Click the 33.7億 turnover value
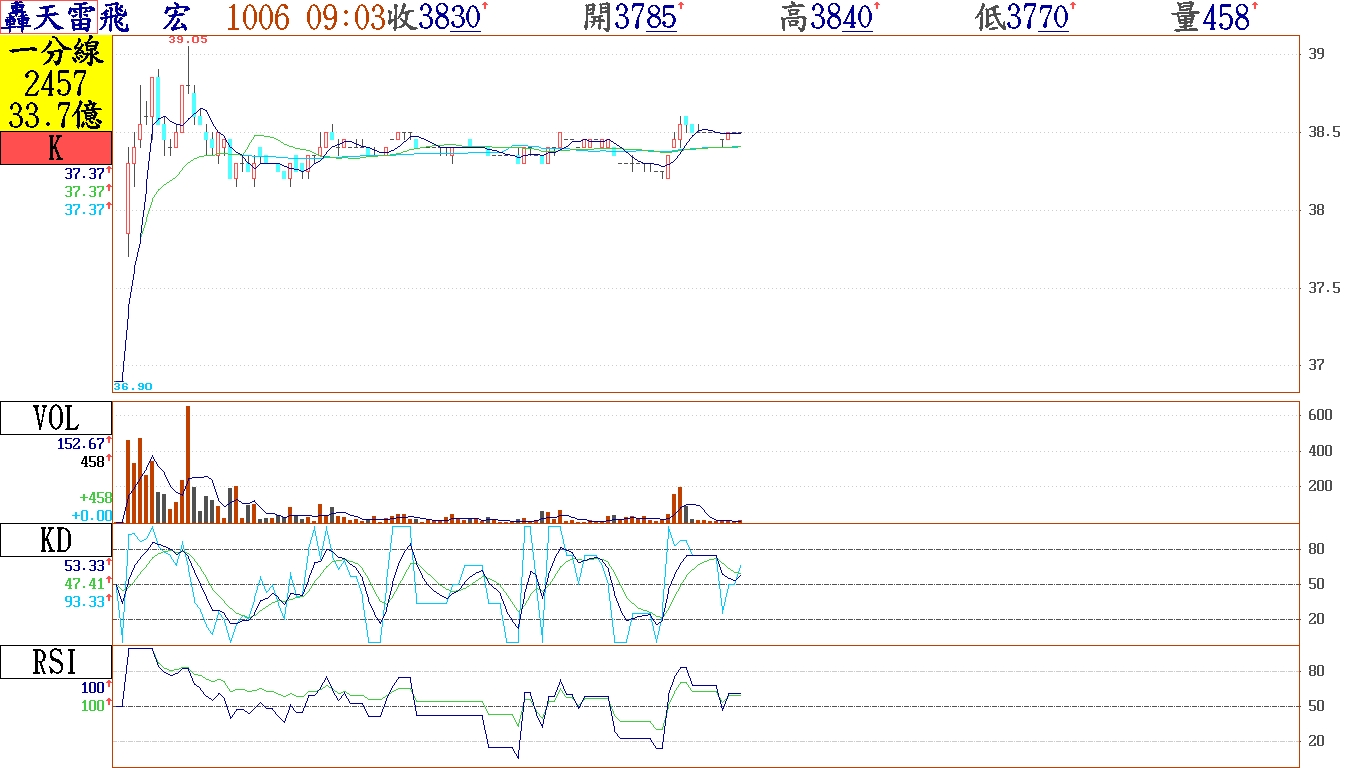Screen dimensions: 1366x768 pos(56,115)
